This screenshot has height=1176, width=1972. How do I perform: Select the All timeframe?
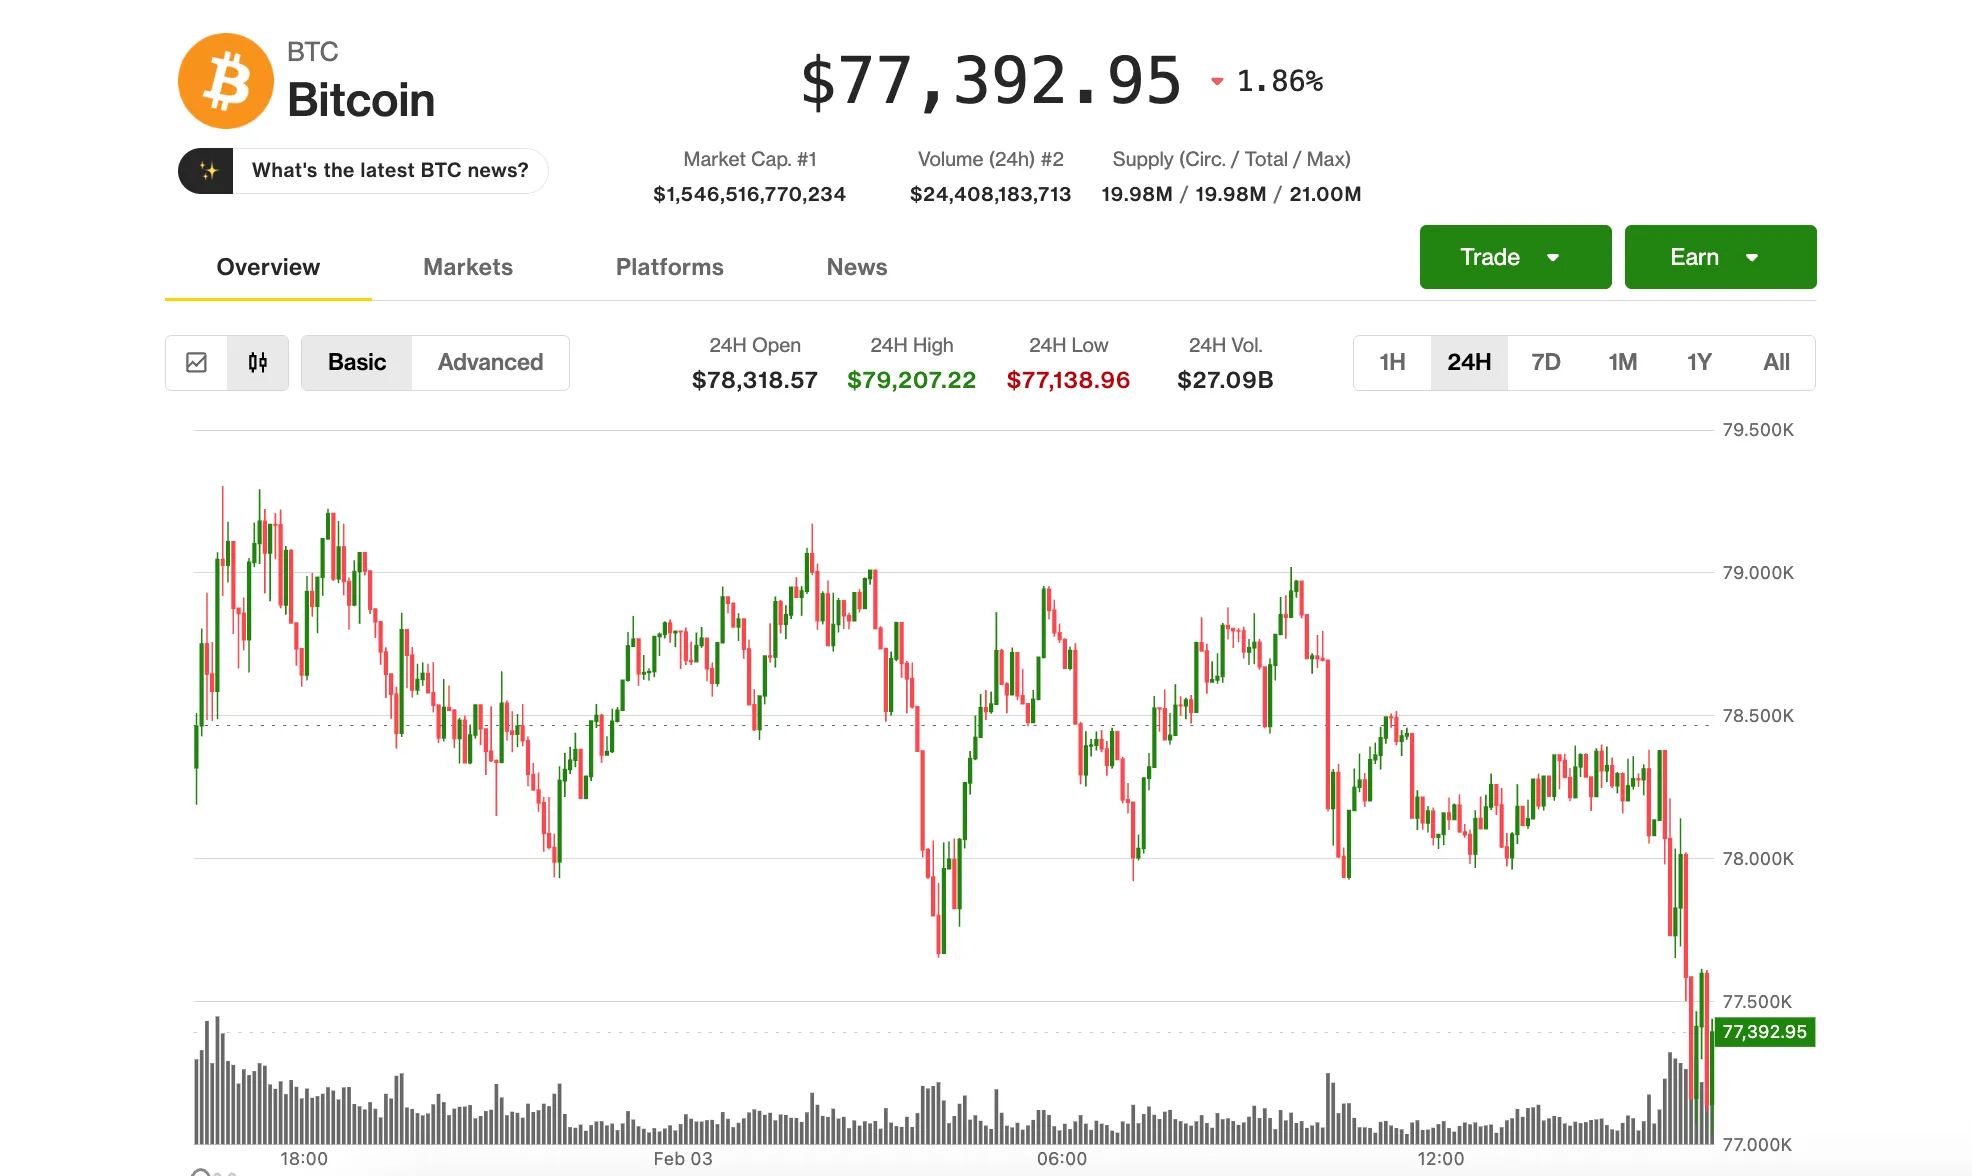tap(1776, 363)
